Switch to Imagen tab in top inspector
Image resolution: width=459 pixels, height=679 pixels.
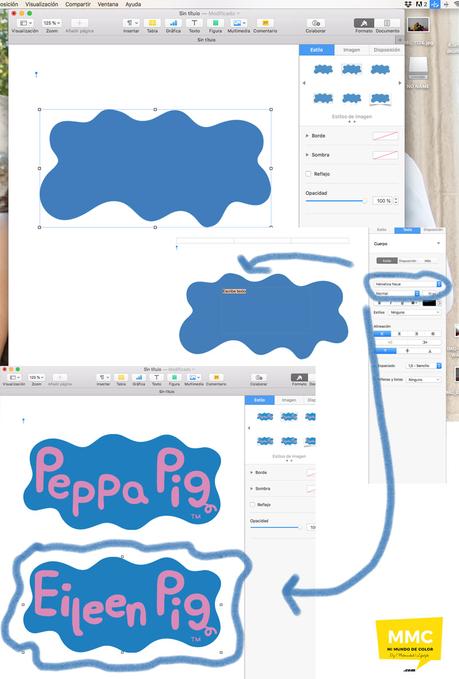352,50
